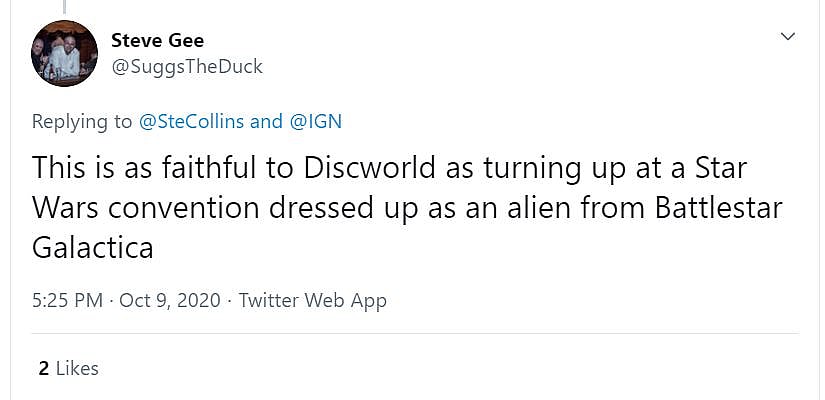Open the tweet options chevron menu
The image size is (825, 400).
tap(788, 37)
